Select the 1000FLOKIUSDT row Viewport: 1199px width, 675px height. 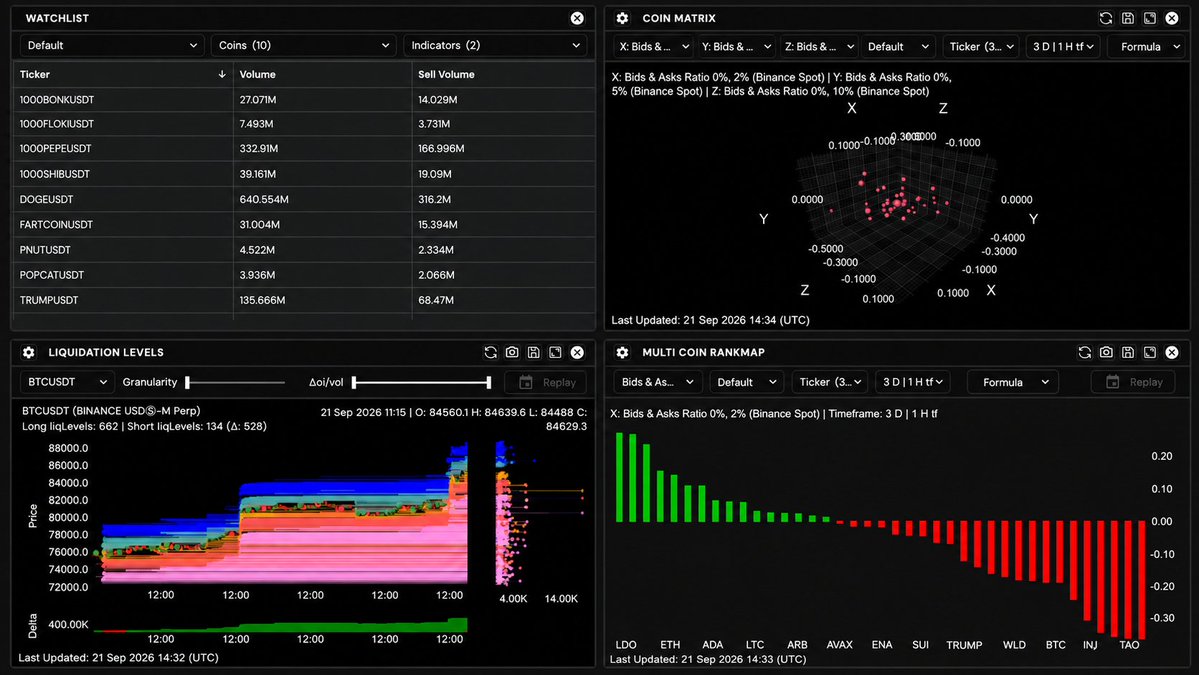pos(304,124)
